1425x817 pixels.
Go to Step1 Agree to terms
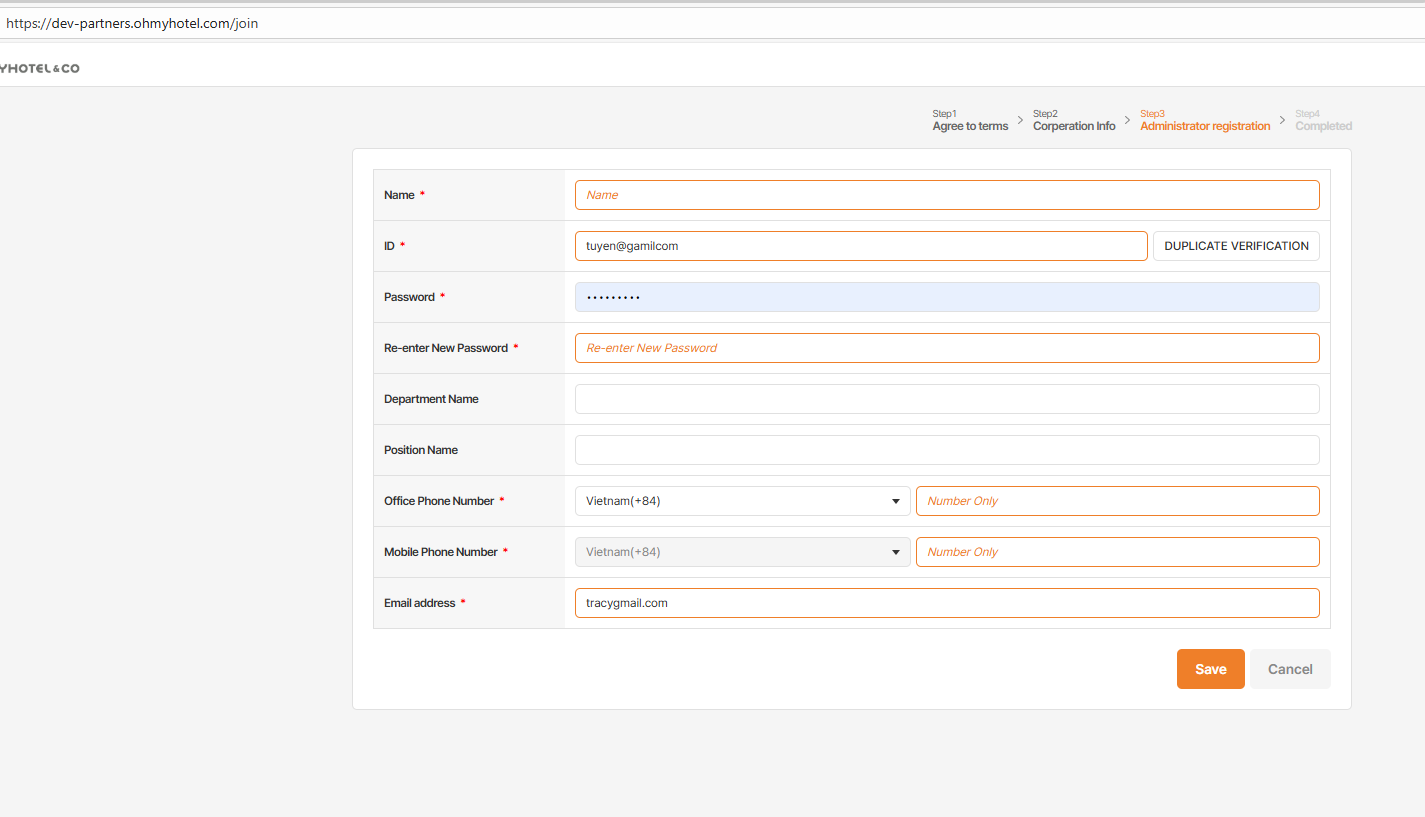[970, 121]
